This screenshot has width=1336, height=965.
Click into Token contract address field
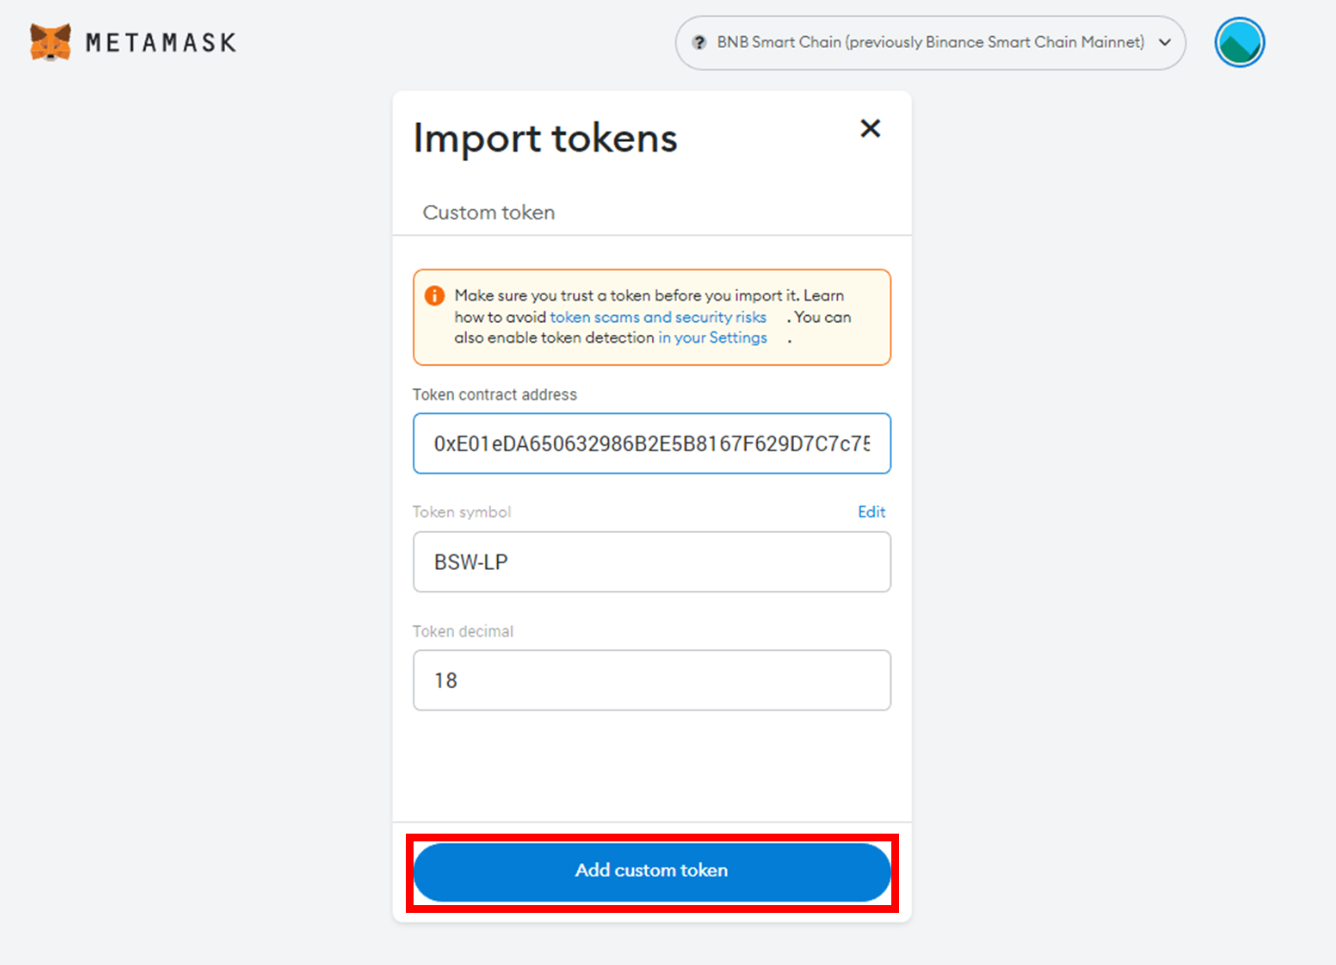[x=652, y=443]
